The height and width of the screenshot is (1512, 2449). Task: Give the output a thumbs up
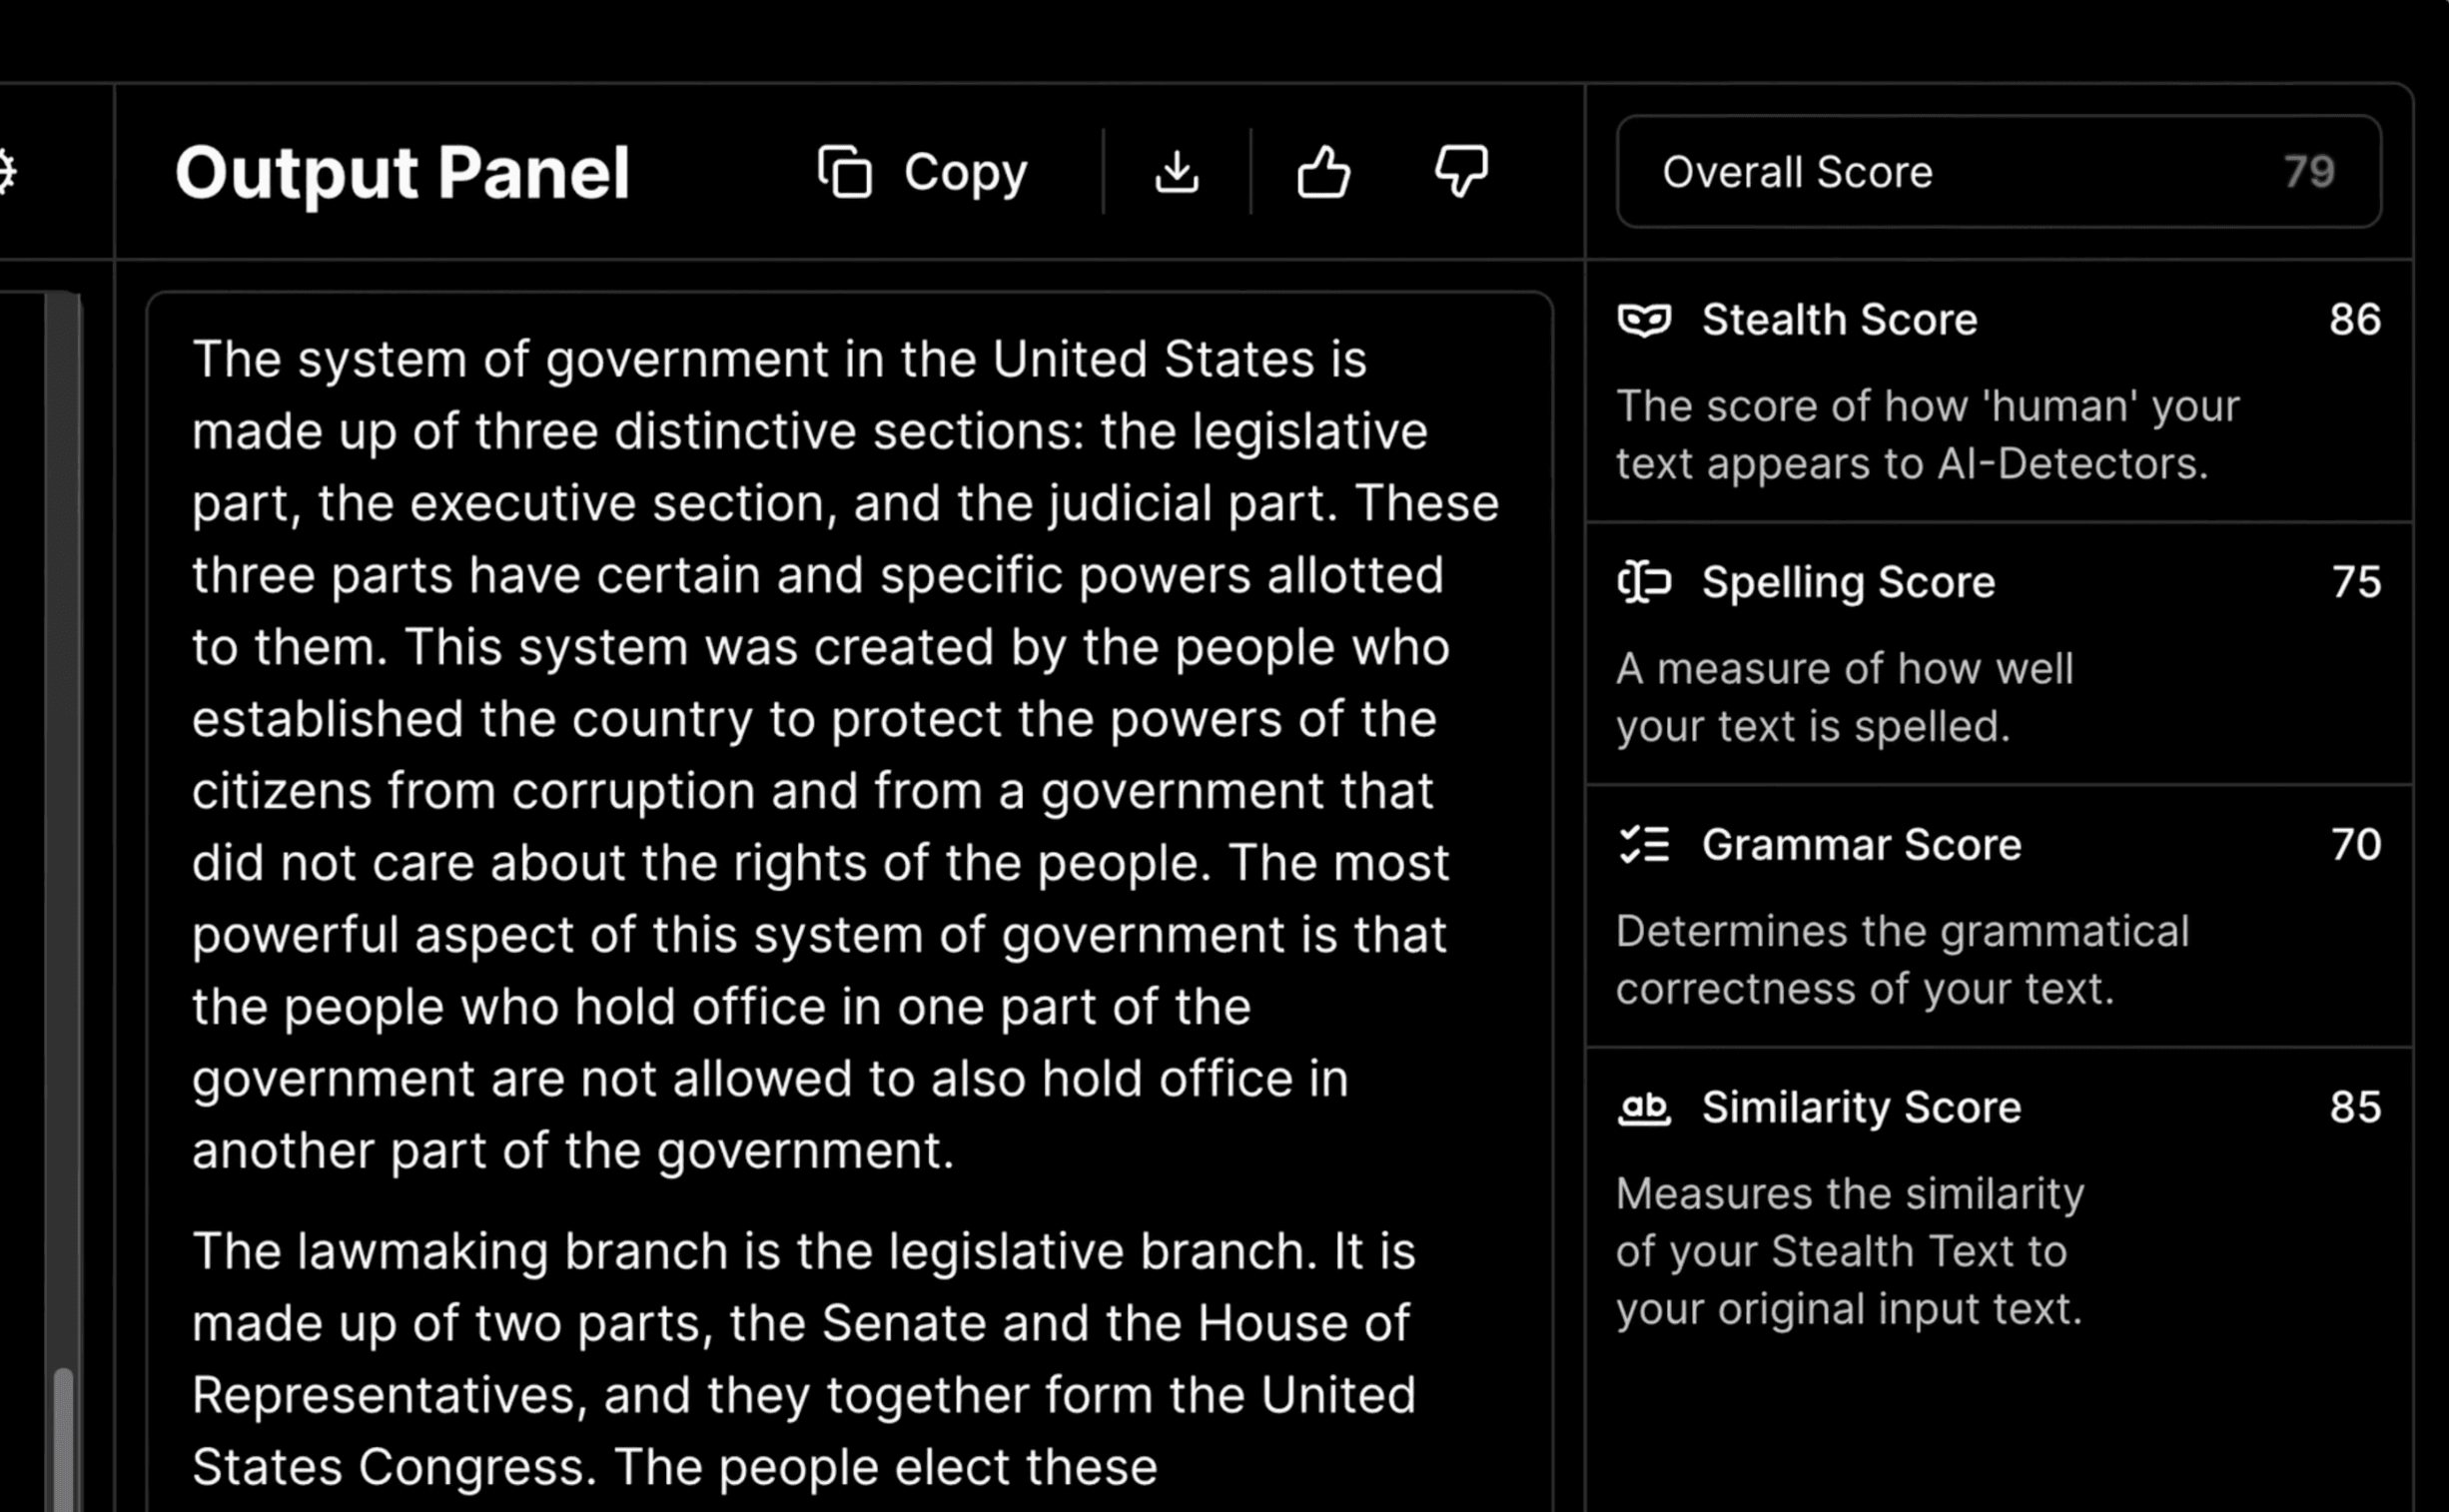click(x=1324, y=172)
